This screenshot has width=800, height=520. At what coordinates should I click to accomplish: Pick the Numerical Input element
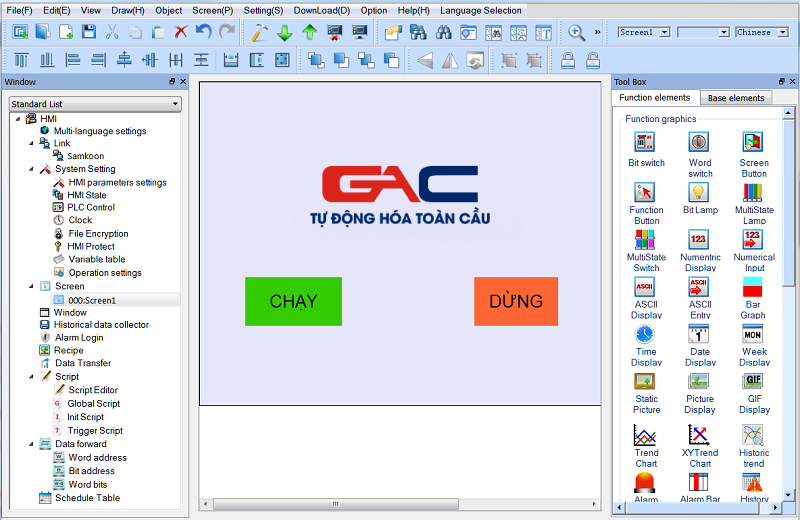pyautogui.click(x=753, y=245)
